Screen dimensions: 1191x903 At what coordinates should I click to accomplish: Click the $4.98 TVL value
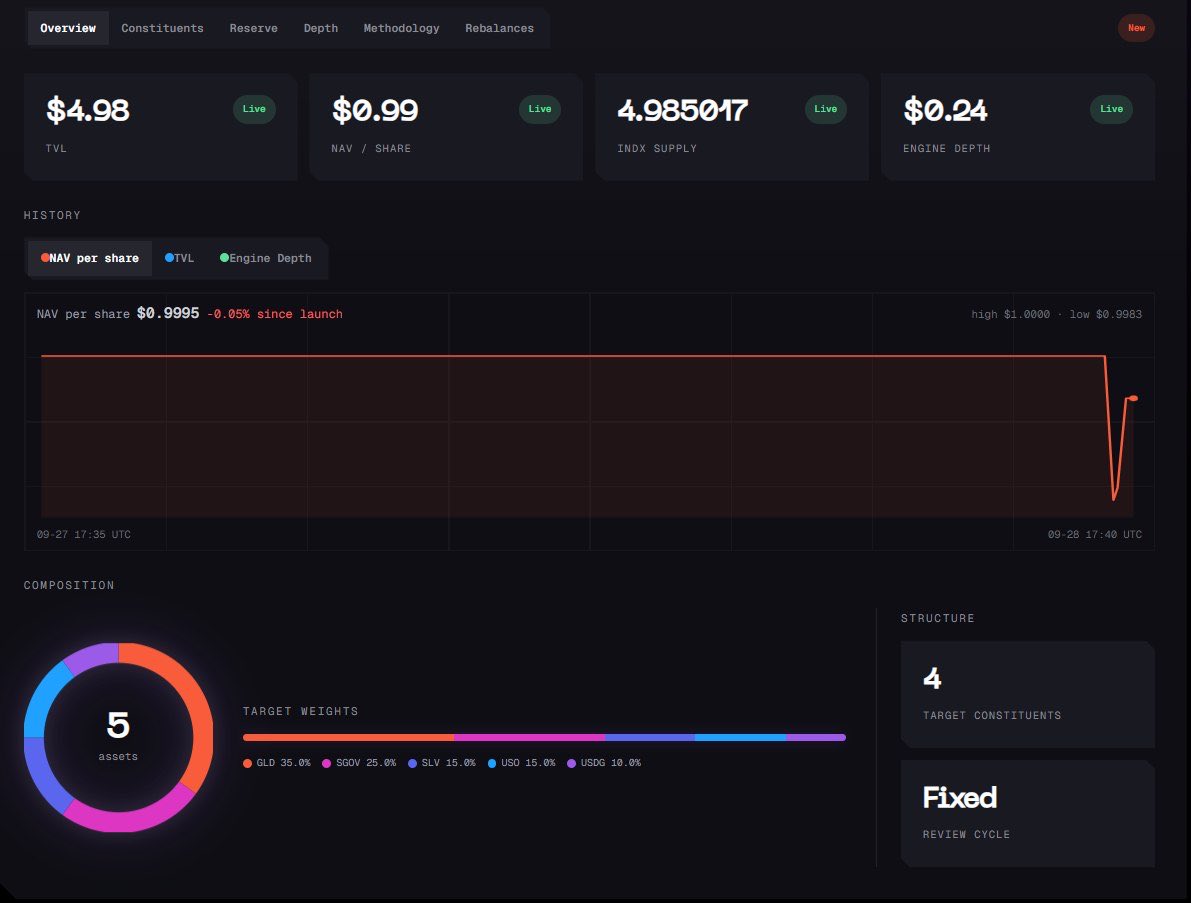88,110
